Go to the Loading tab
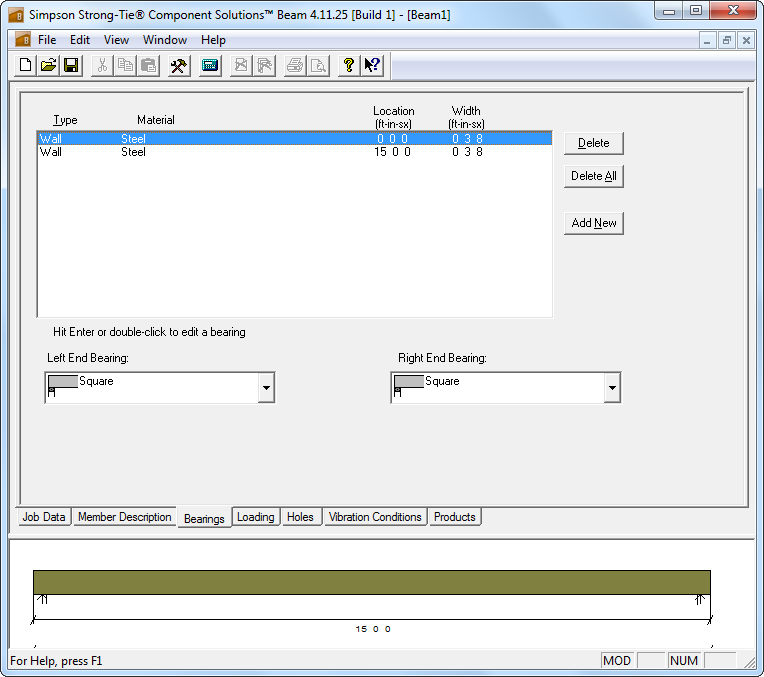 click(256, 517)
